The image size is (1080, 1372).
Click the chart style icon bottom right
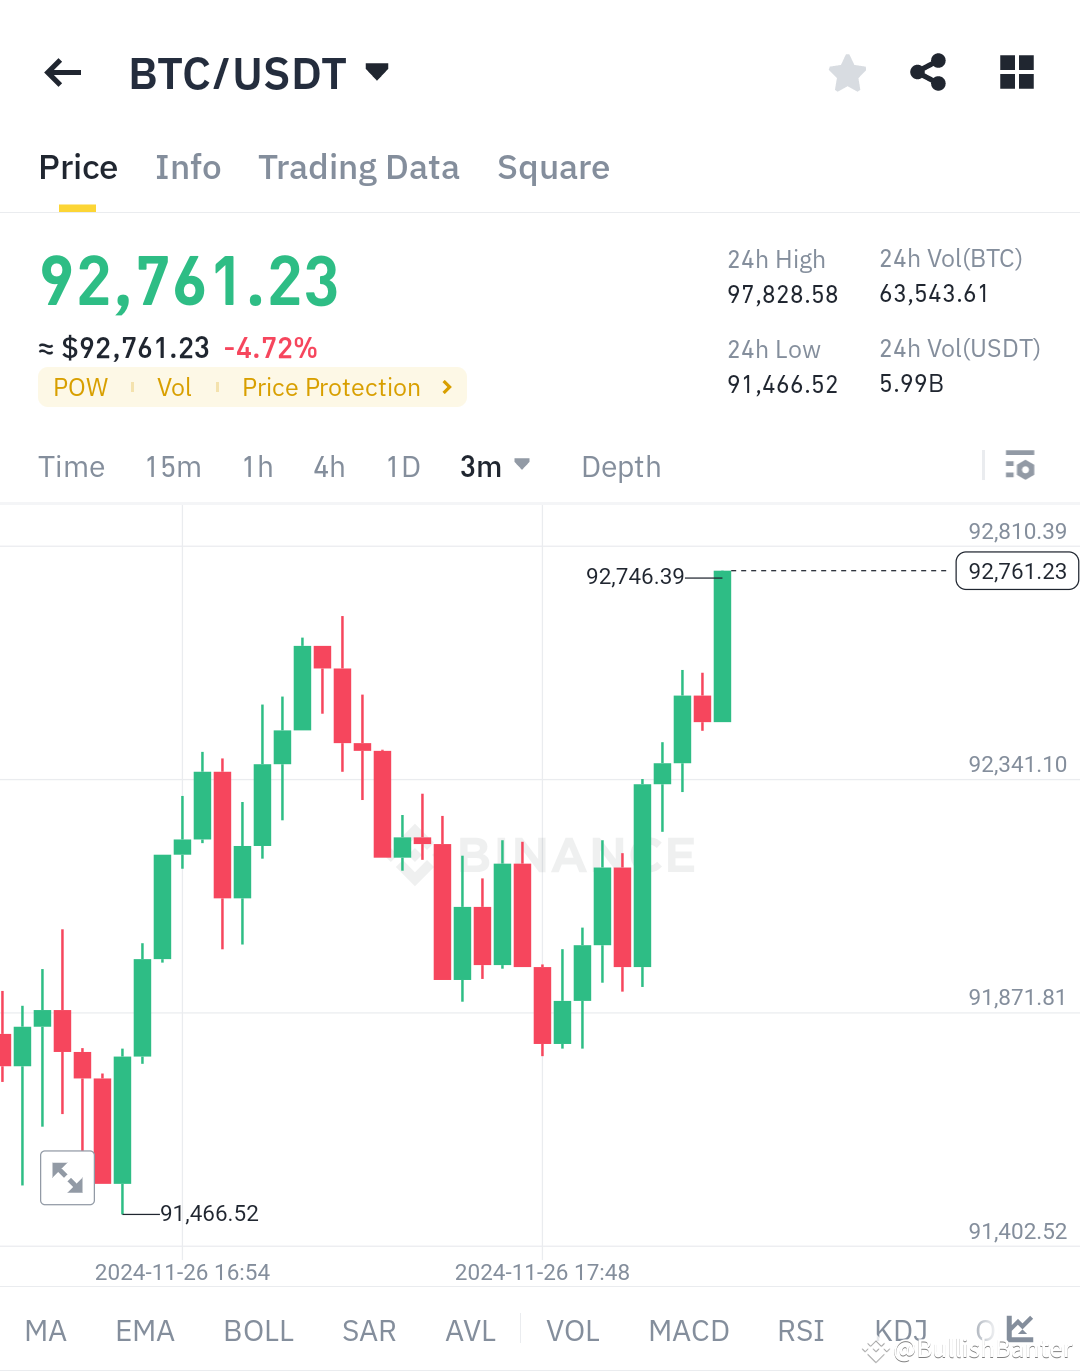(1018, 1328)
